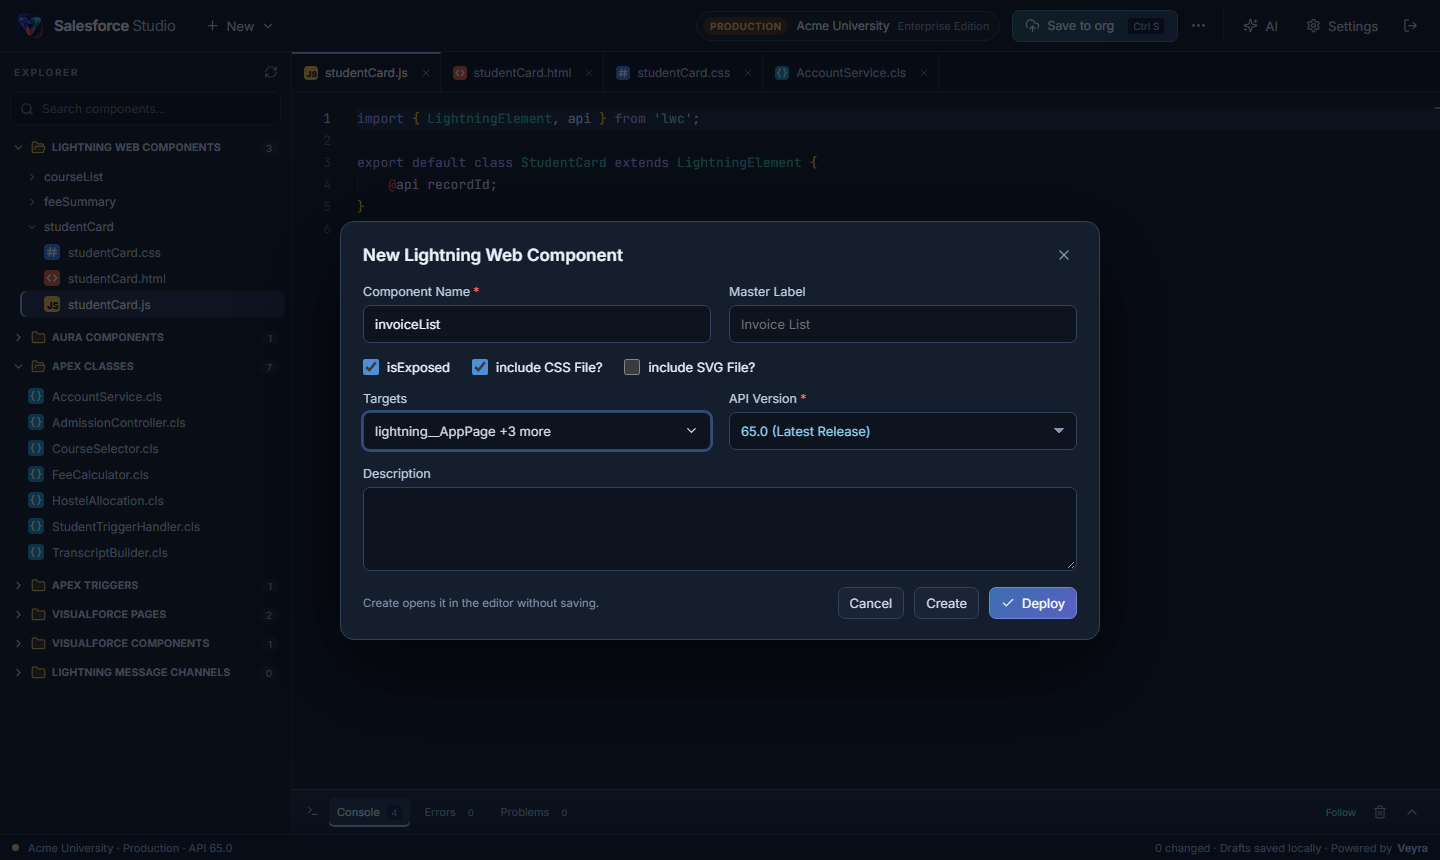1440x860 pixels.
Task: Click the Acme University org badge
Action: pos(848,26)
